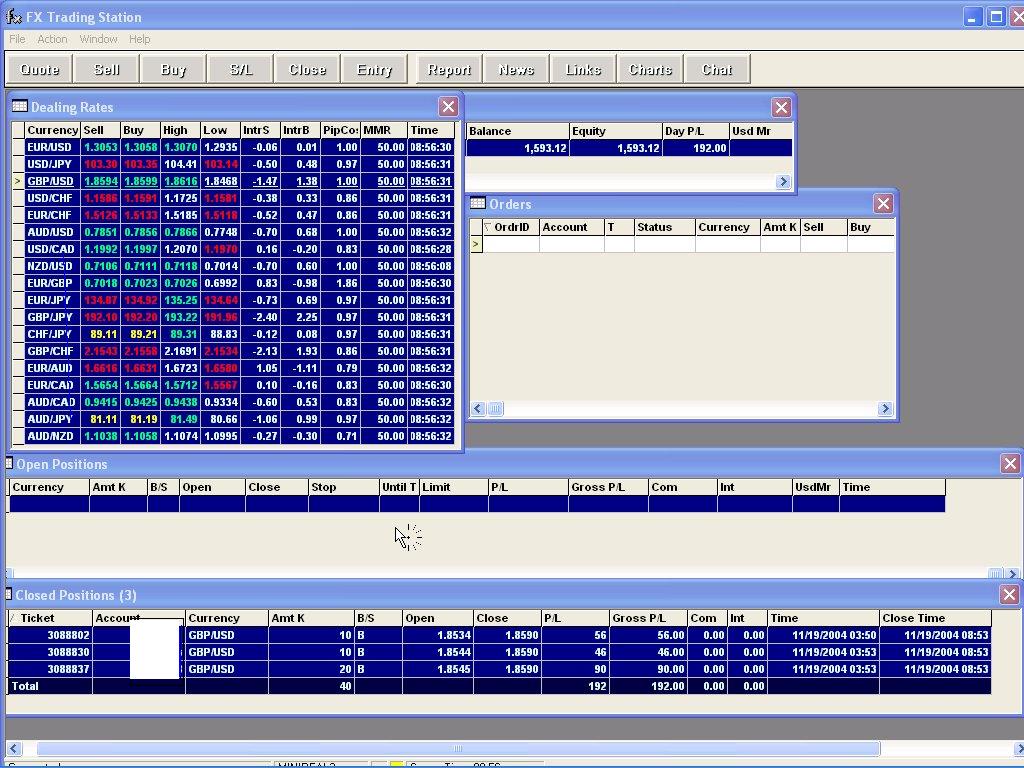This screenshot has height=768, width=1024.
Task: Click the Dealing Rates panel grid icon
Action: (x=20, y=106)
